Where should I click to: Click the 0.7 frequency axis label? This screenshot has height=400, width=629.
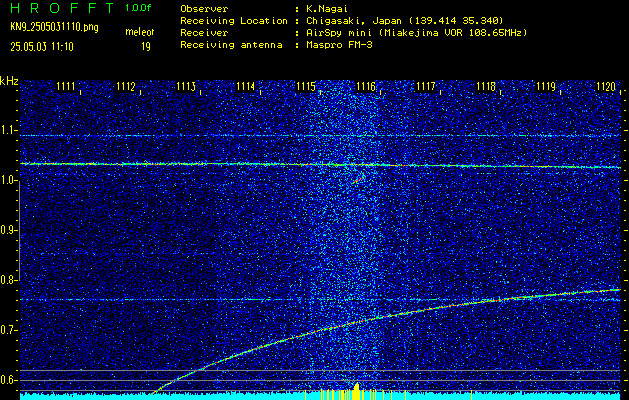[x=8, y=330]
